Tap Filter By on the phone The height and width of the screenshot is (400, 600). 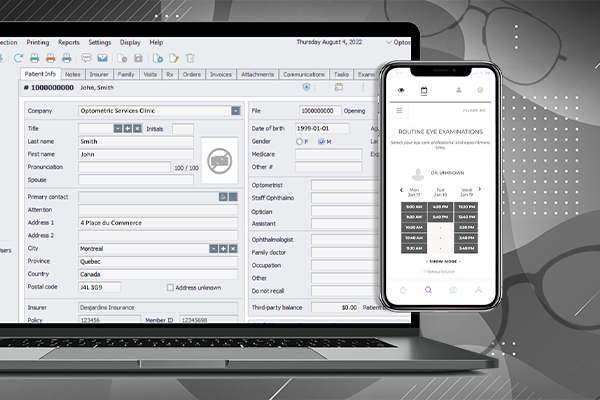click(474, 111)
